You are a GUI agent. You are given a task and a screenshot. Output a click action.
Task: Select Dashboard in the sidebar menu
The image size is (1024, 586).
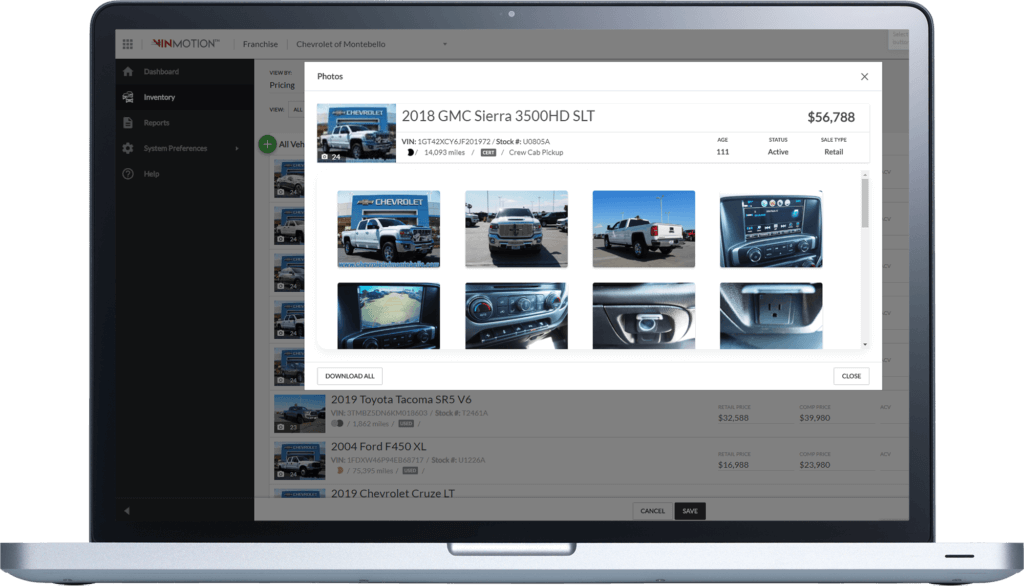161,72
